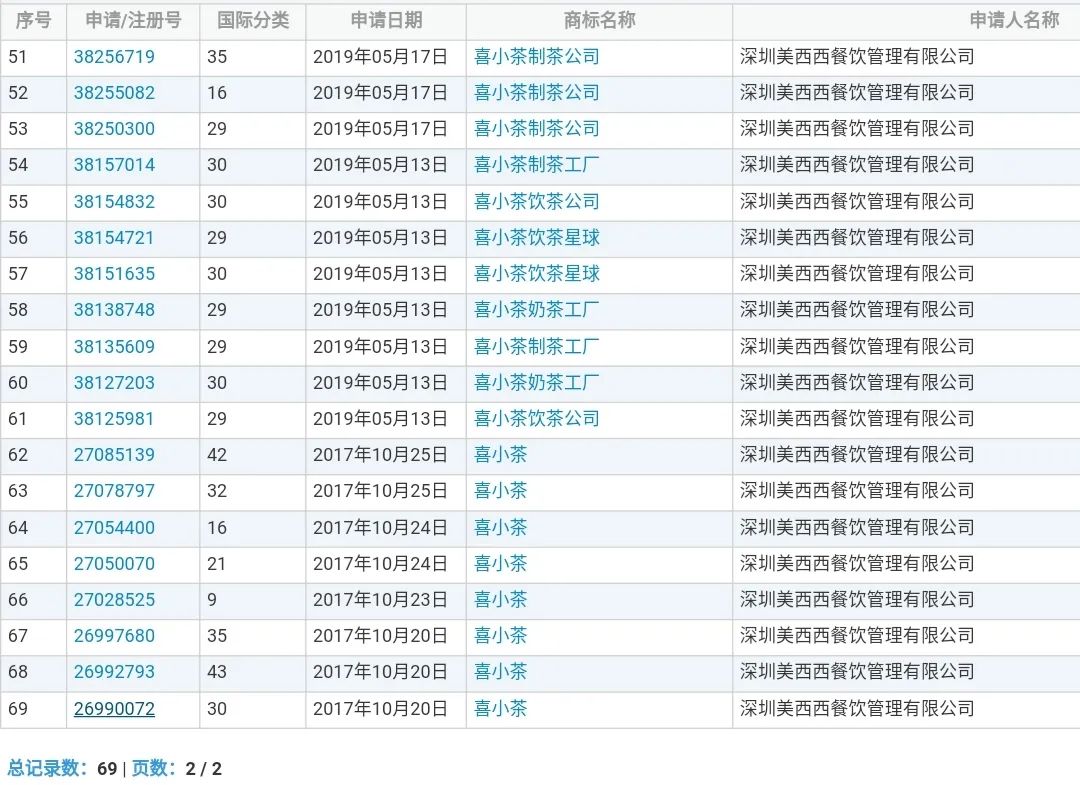Open trademark 喜小茶 in row 69
This screenshot has height=785, width=1080.
click(501, 709)
